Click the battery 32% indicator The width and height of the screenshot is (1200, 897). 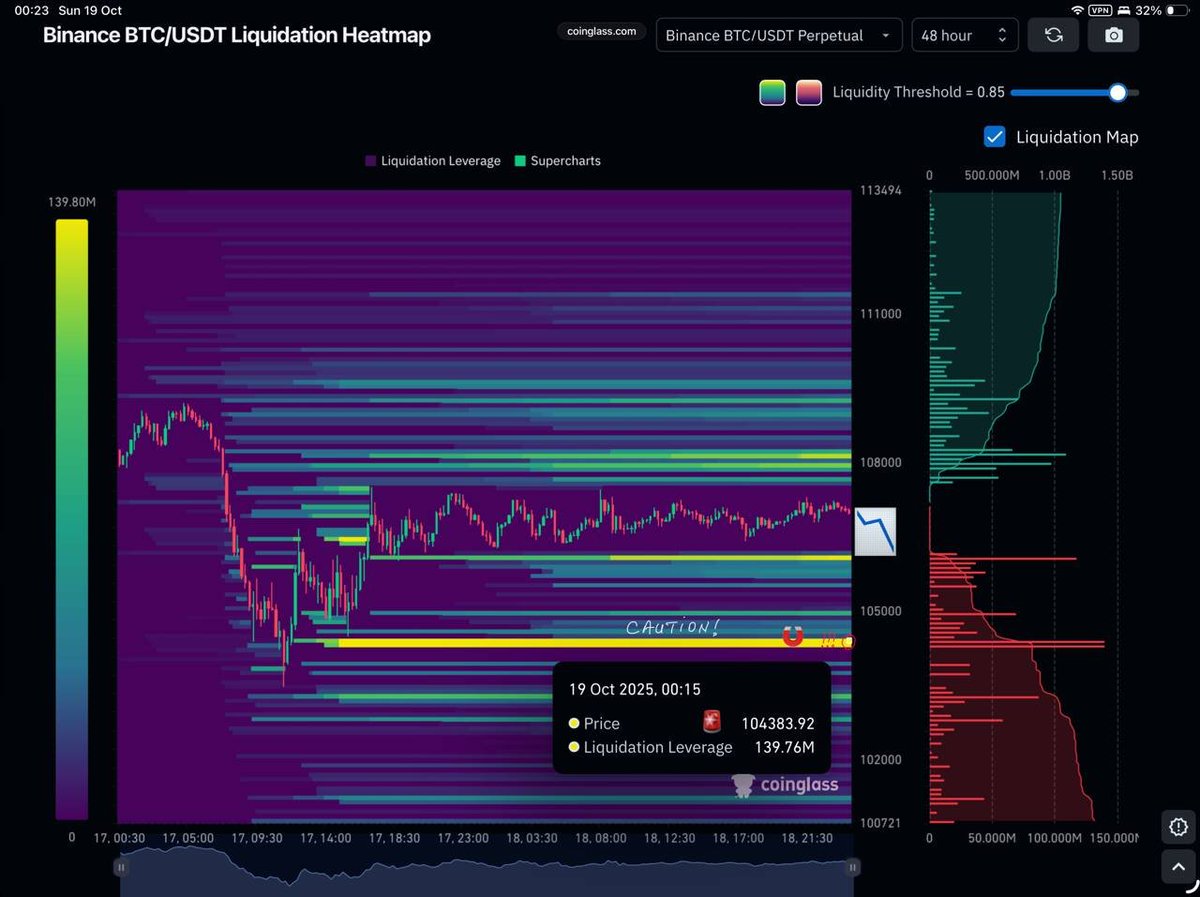[x=1161, y=10]
